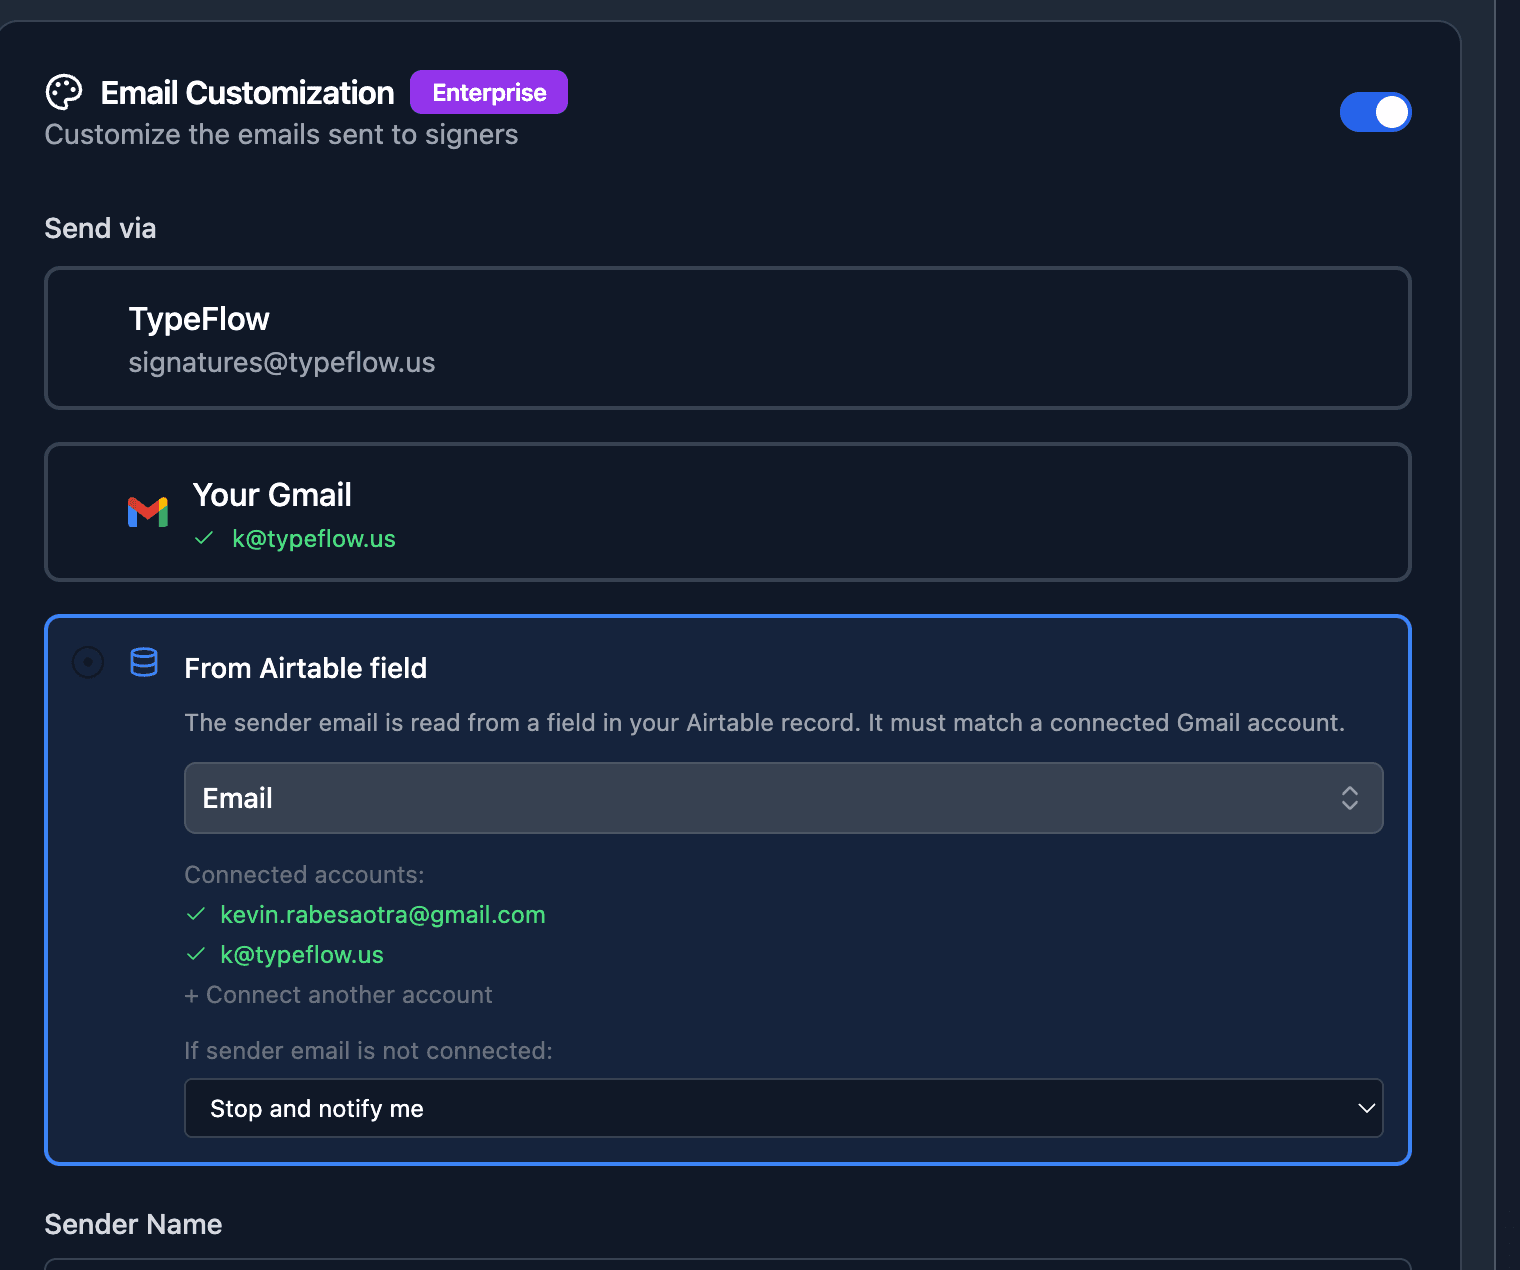Click the checkmark next to kevin.rabesaotra@gmail.com
The image size is (1520, 1270).
click(x=196, y=914)
